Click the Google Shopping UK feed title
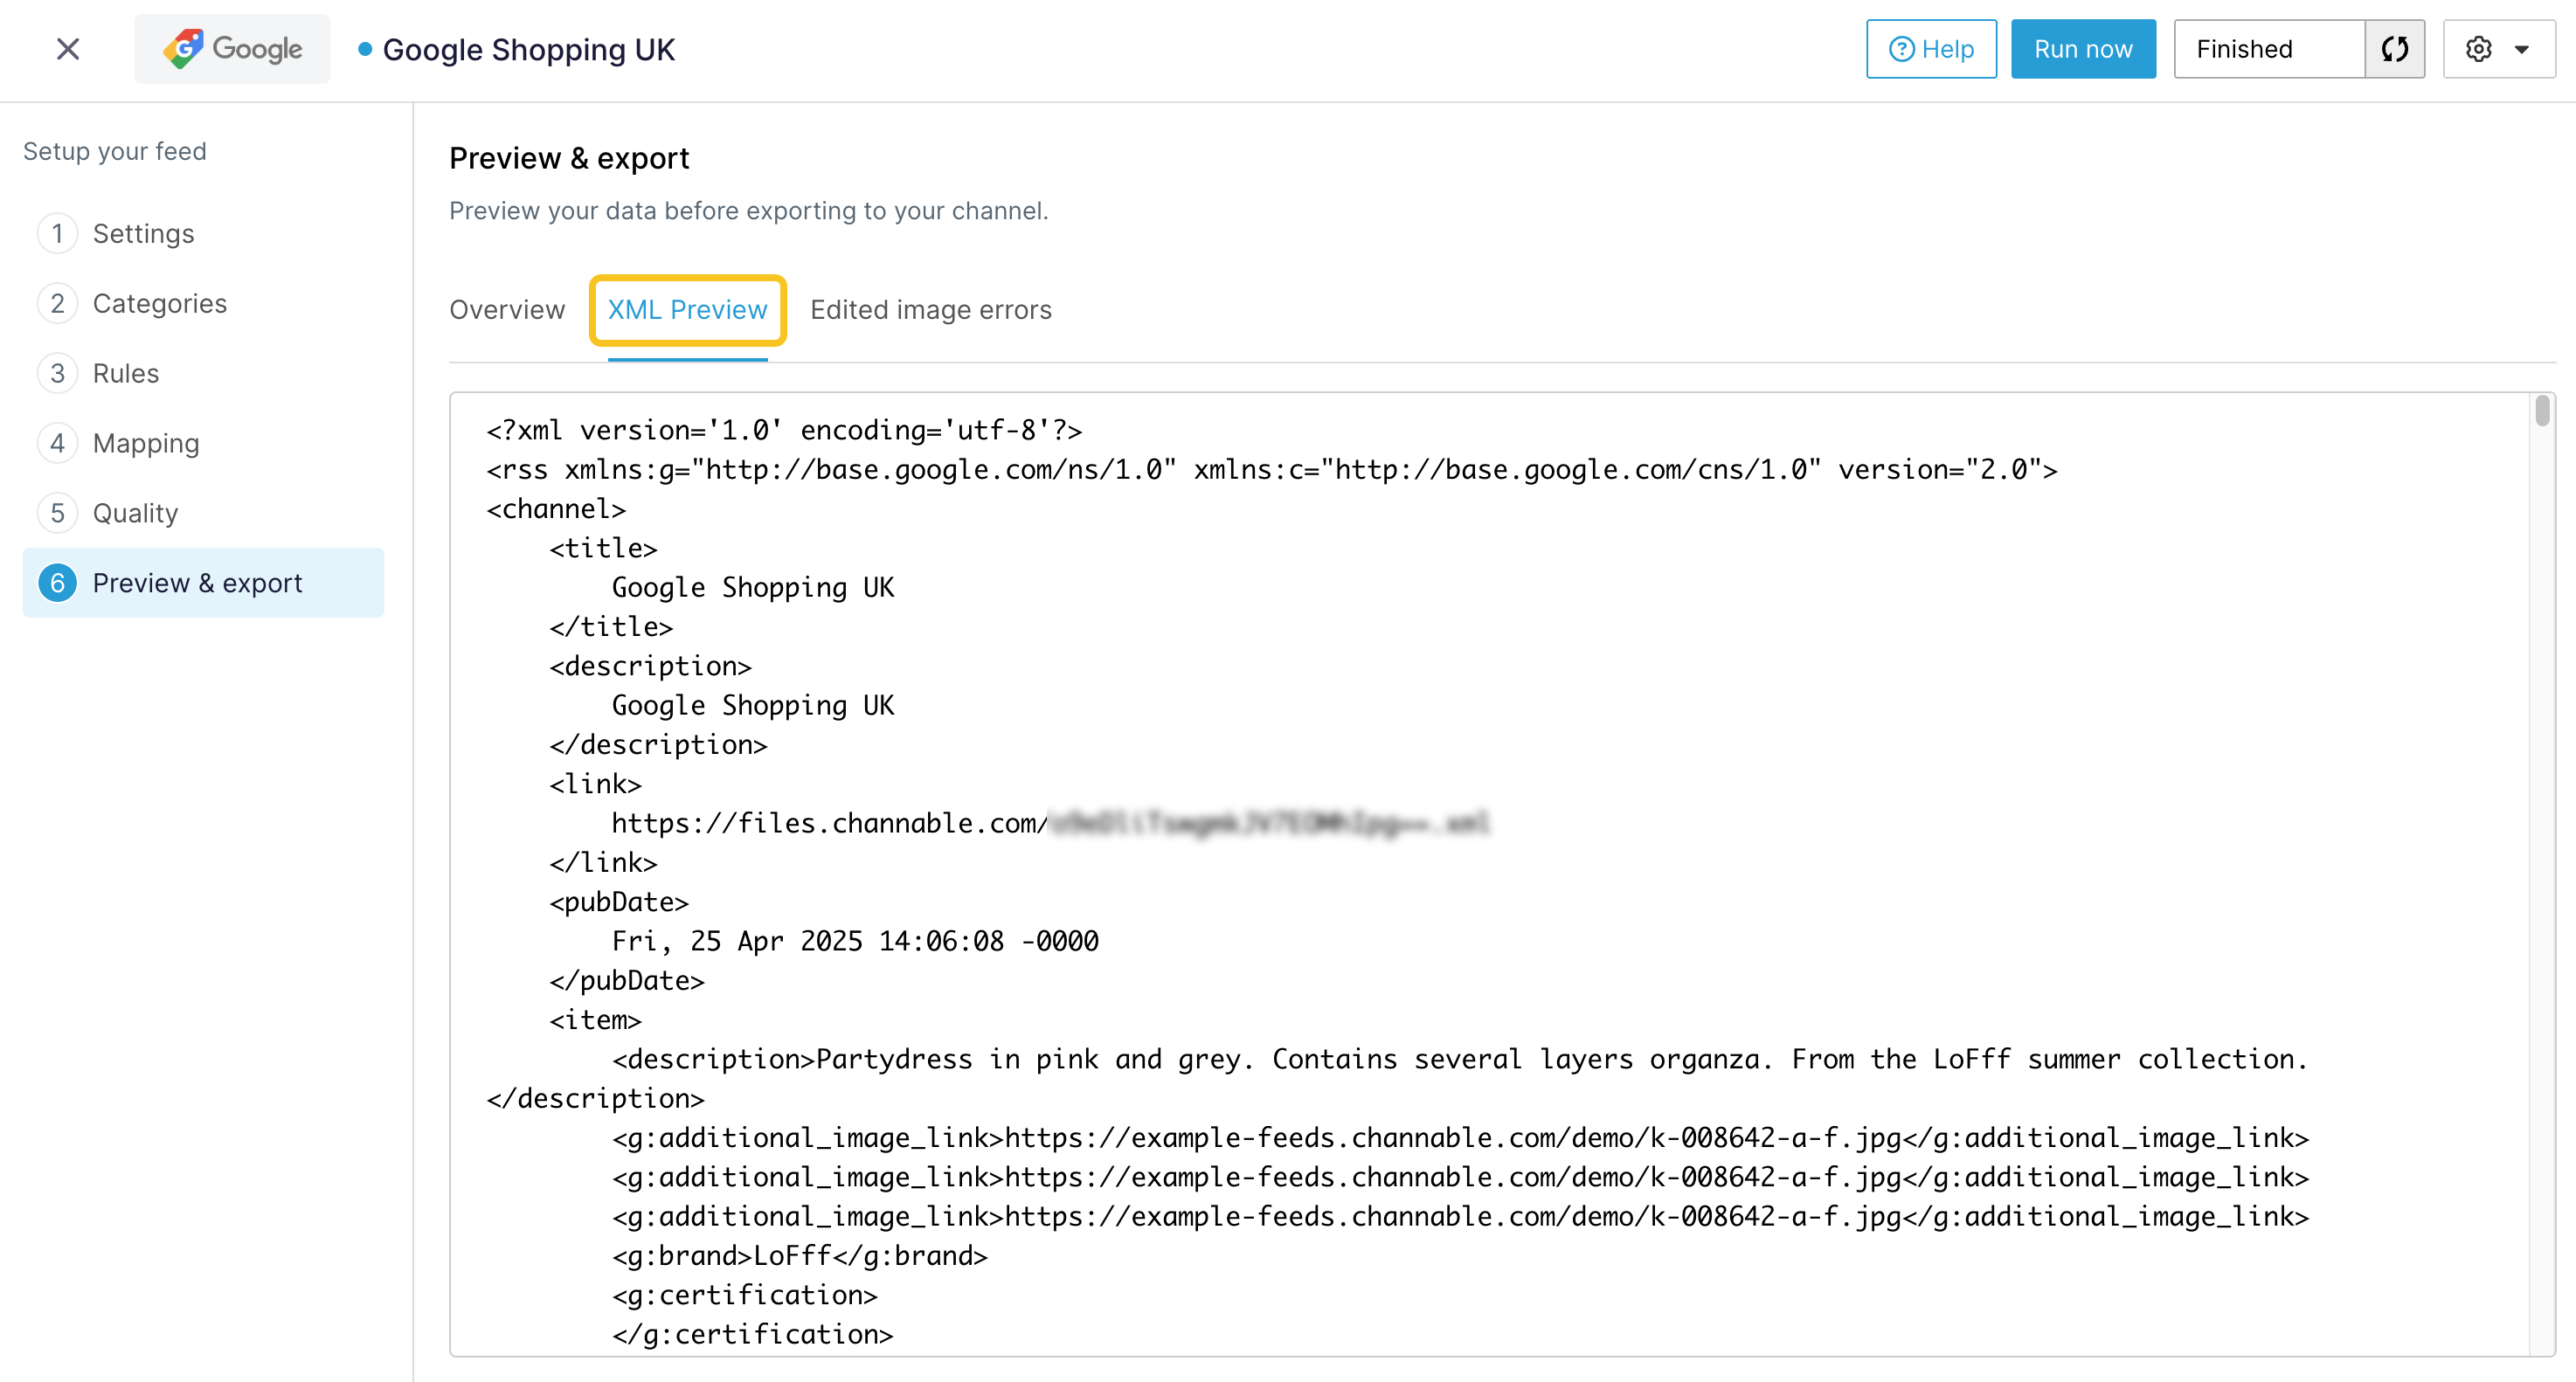The height and width of the screenshot is (1382, 2576). click(528, 49)
